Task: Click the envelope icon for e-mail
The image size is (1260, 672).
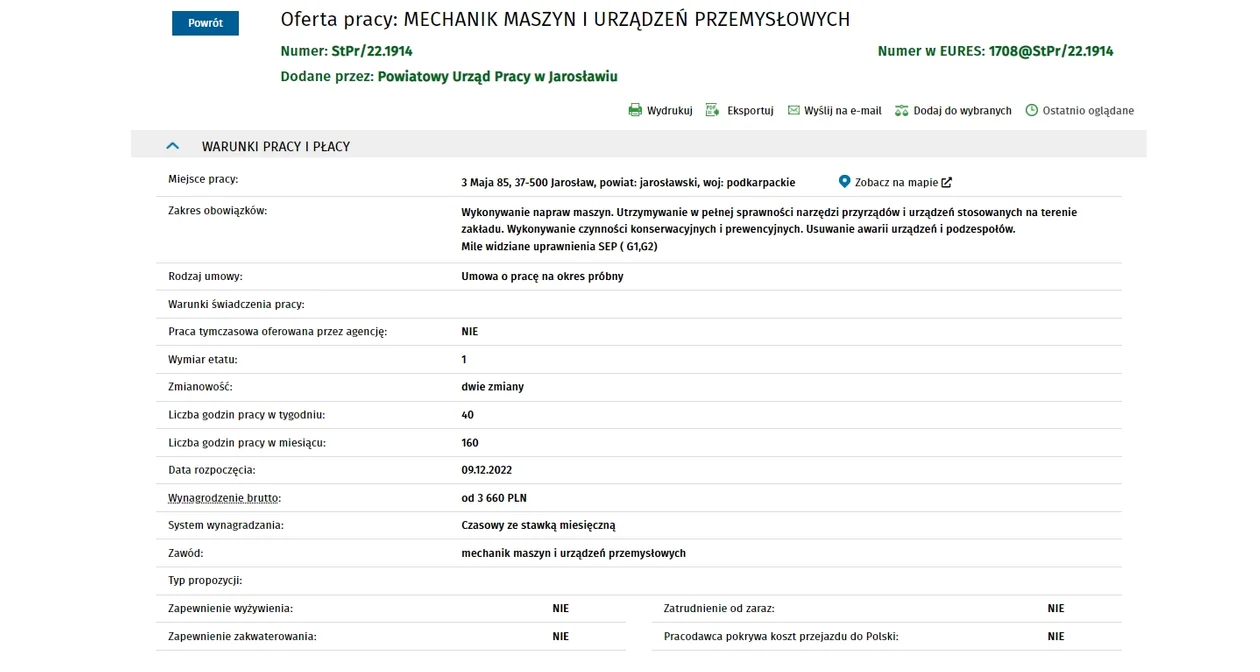Action: [794, 111]
